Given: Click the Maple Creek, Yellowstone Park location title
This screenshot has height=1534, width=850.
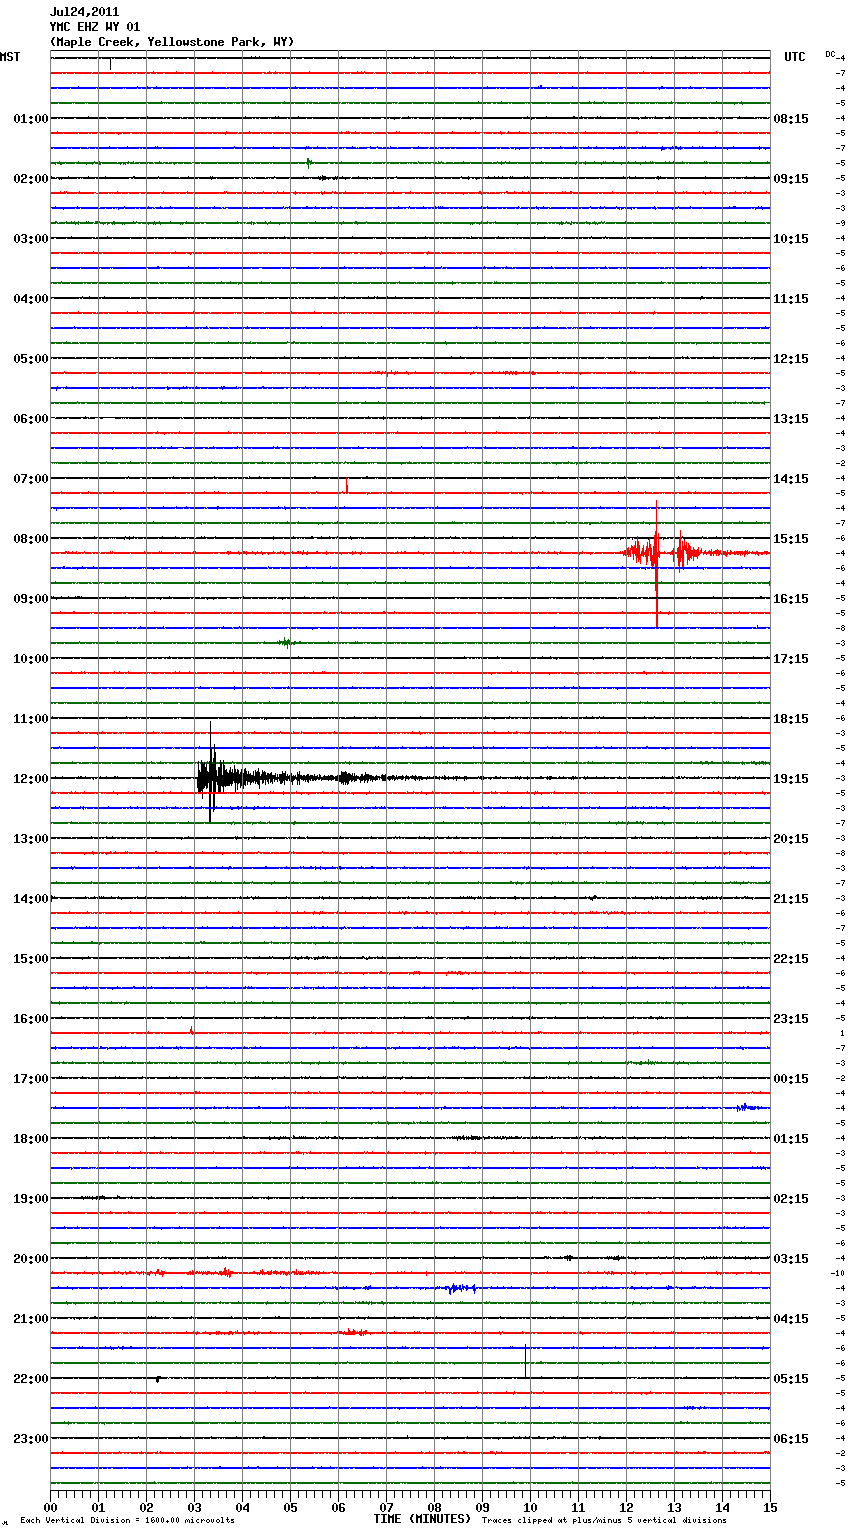Looking at the screenshot, I should click(x=172, y=42).
